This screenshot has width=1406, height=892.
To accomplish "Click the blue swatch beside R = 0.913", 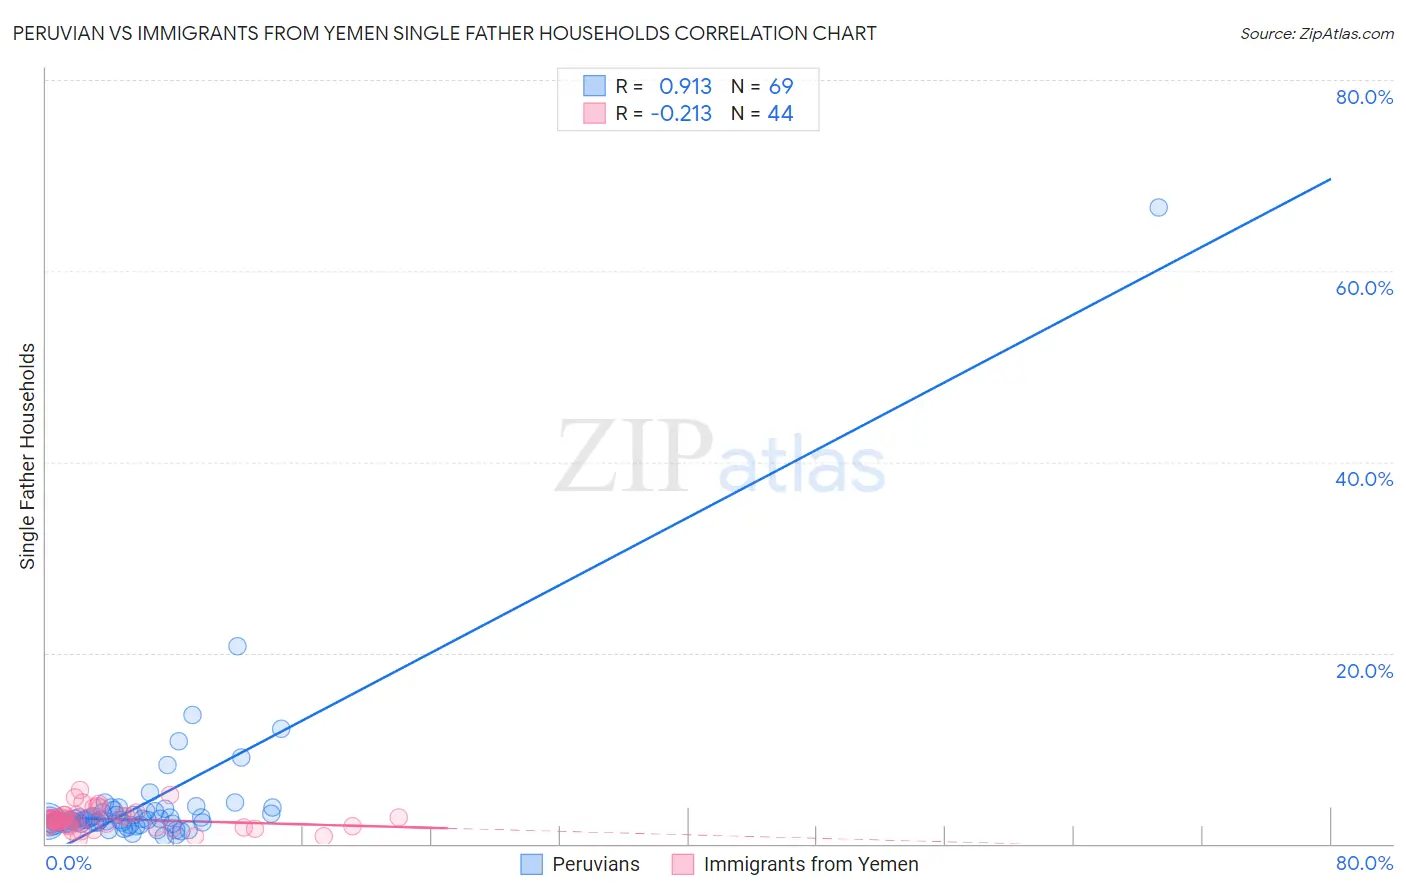I will 594,86.
